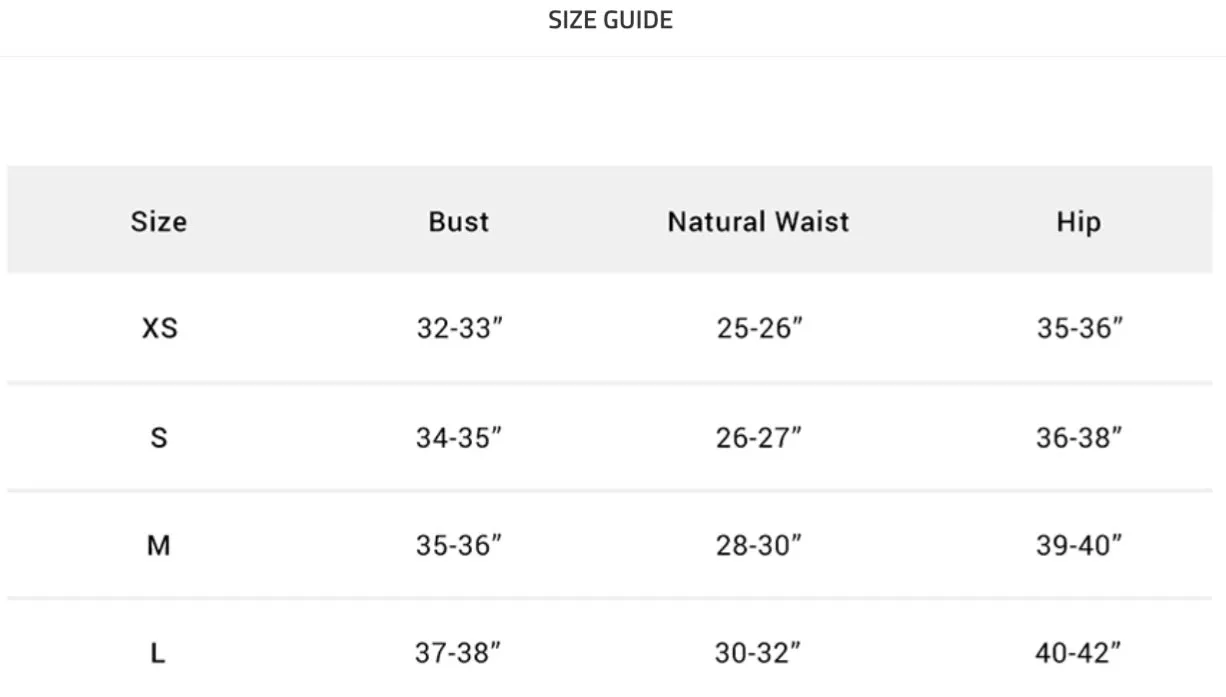Click the S waist value 26-27"
Viewport: 1226px width, 697px height.
[x=759, y=437]
